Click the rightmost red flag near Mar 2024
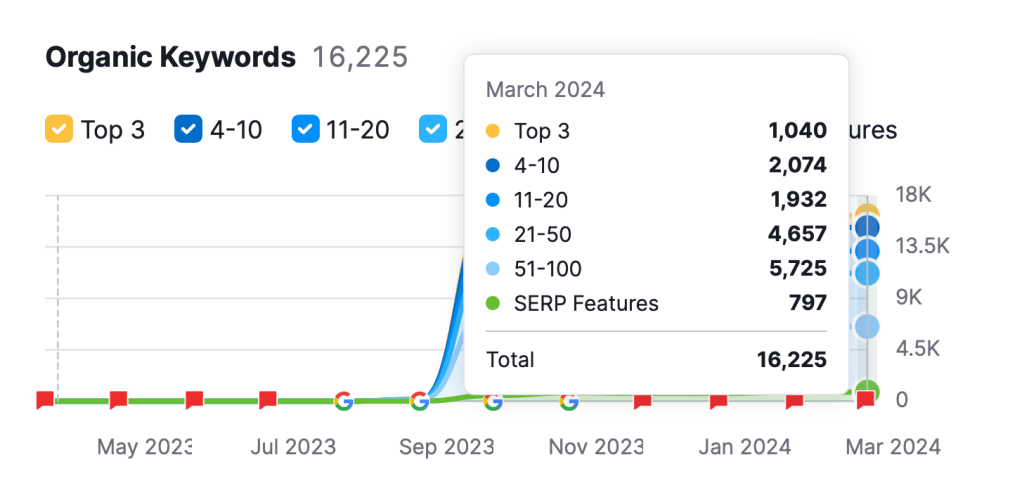Image resolution: width=1022 pixels, height=481 pixels. [x=866, y=401]
